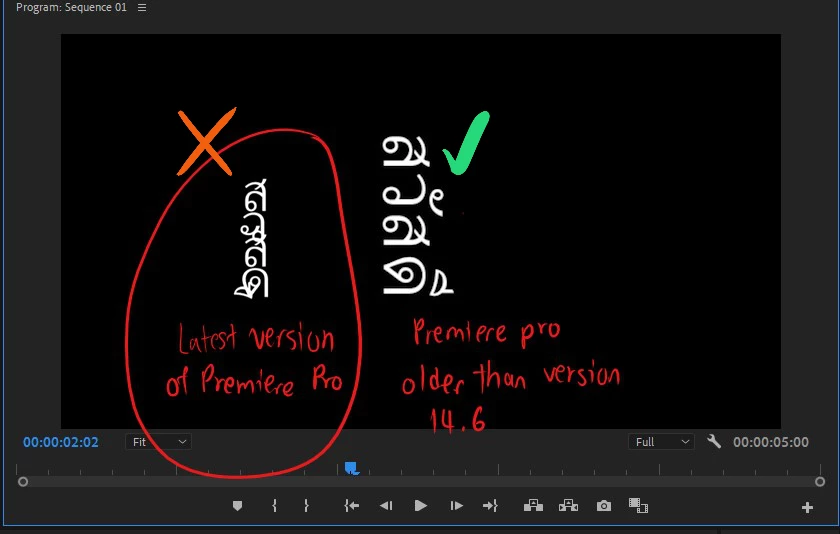This screenshot has width=840, height=534.
Task: Click the duration timecode 00:00:05:00
Action: tap(771, 442)
